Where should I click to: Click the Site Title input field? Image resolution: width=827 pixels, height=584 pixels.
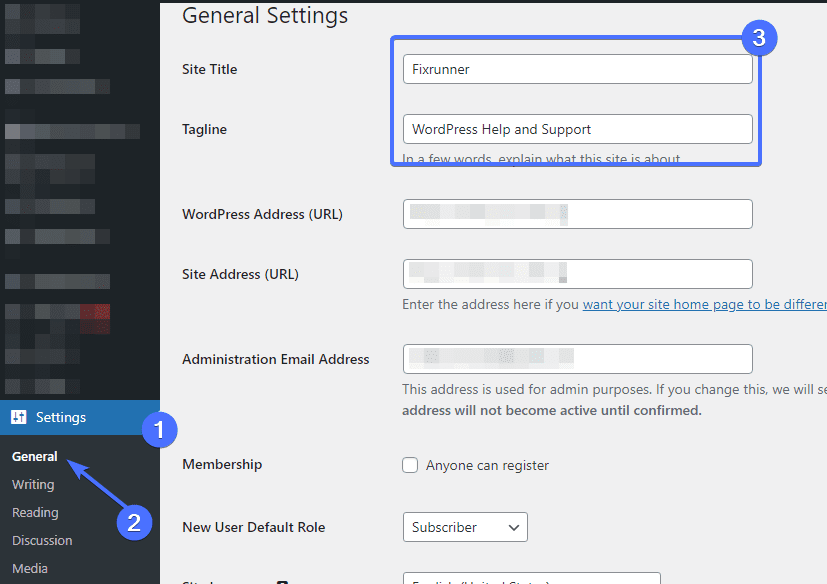click(x=578, y=69)
